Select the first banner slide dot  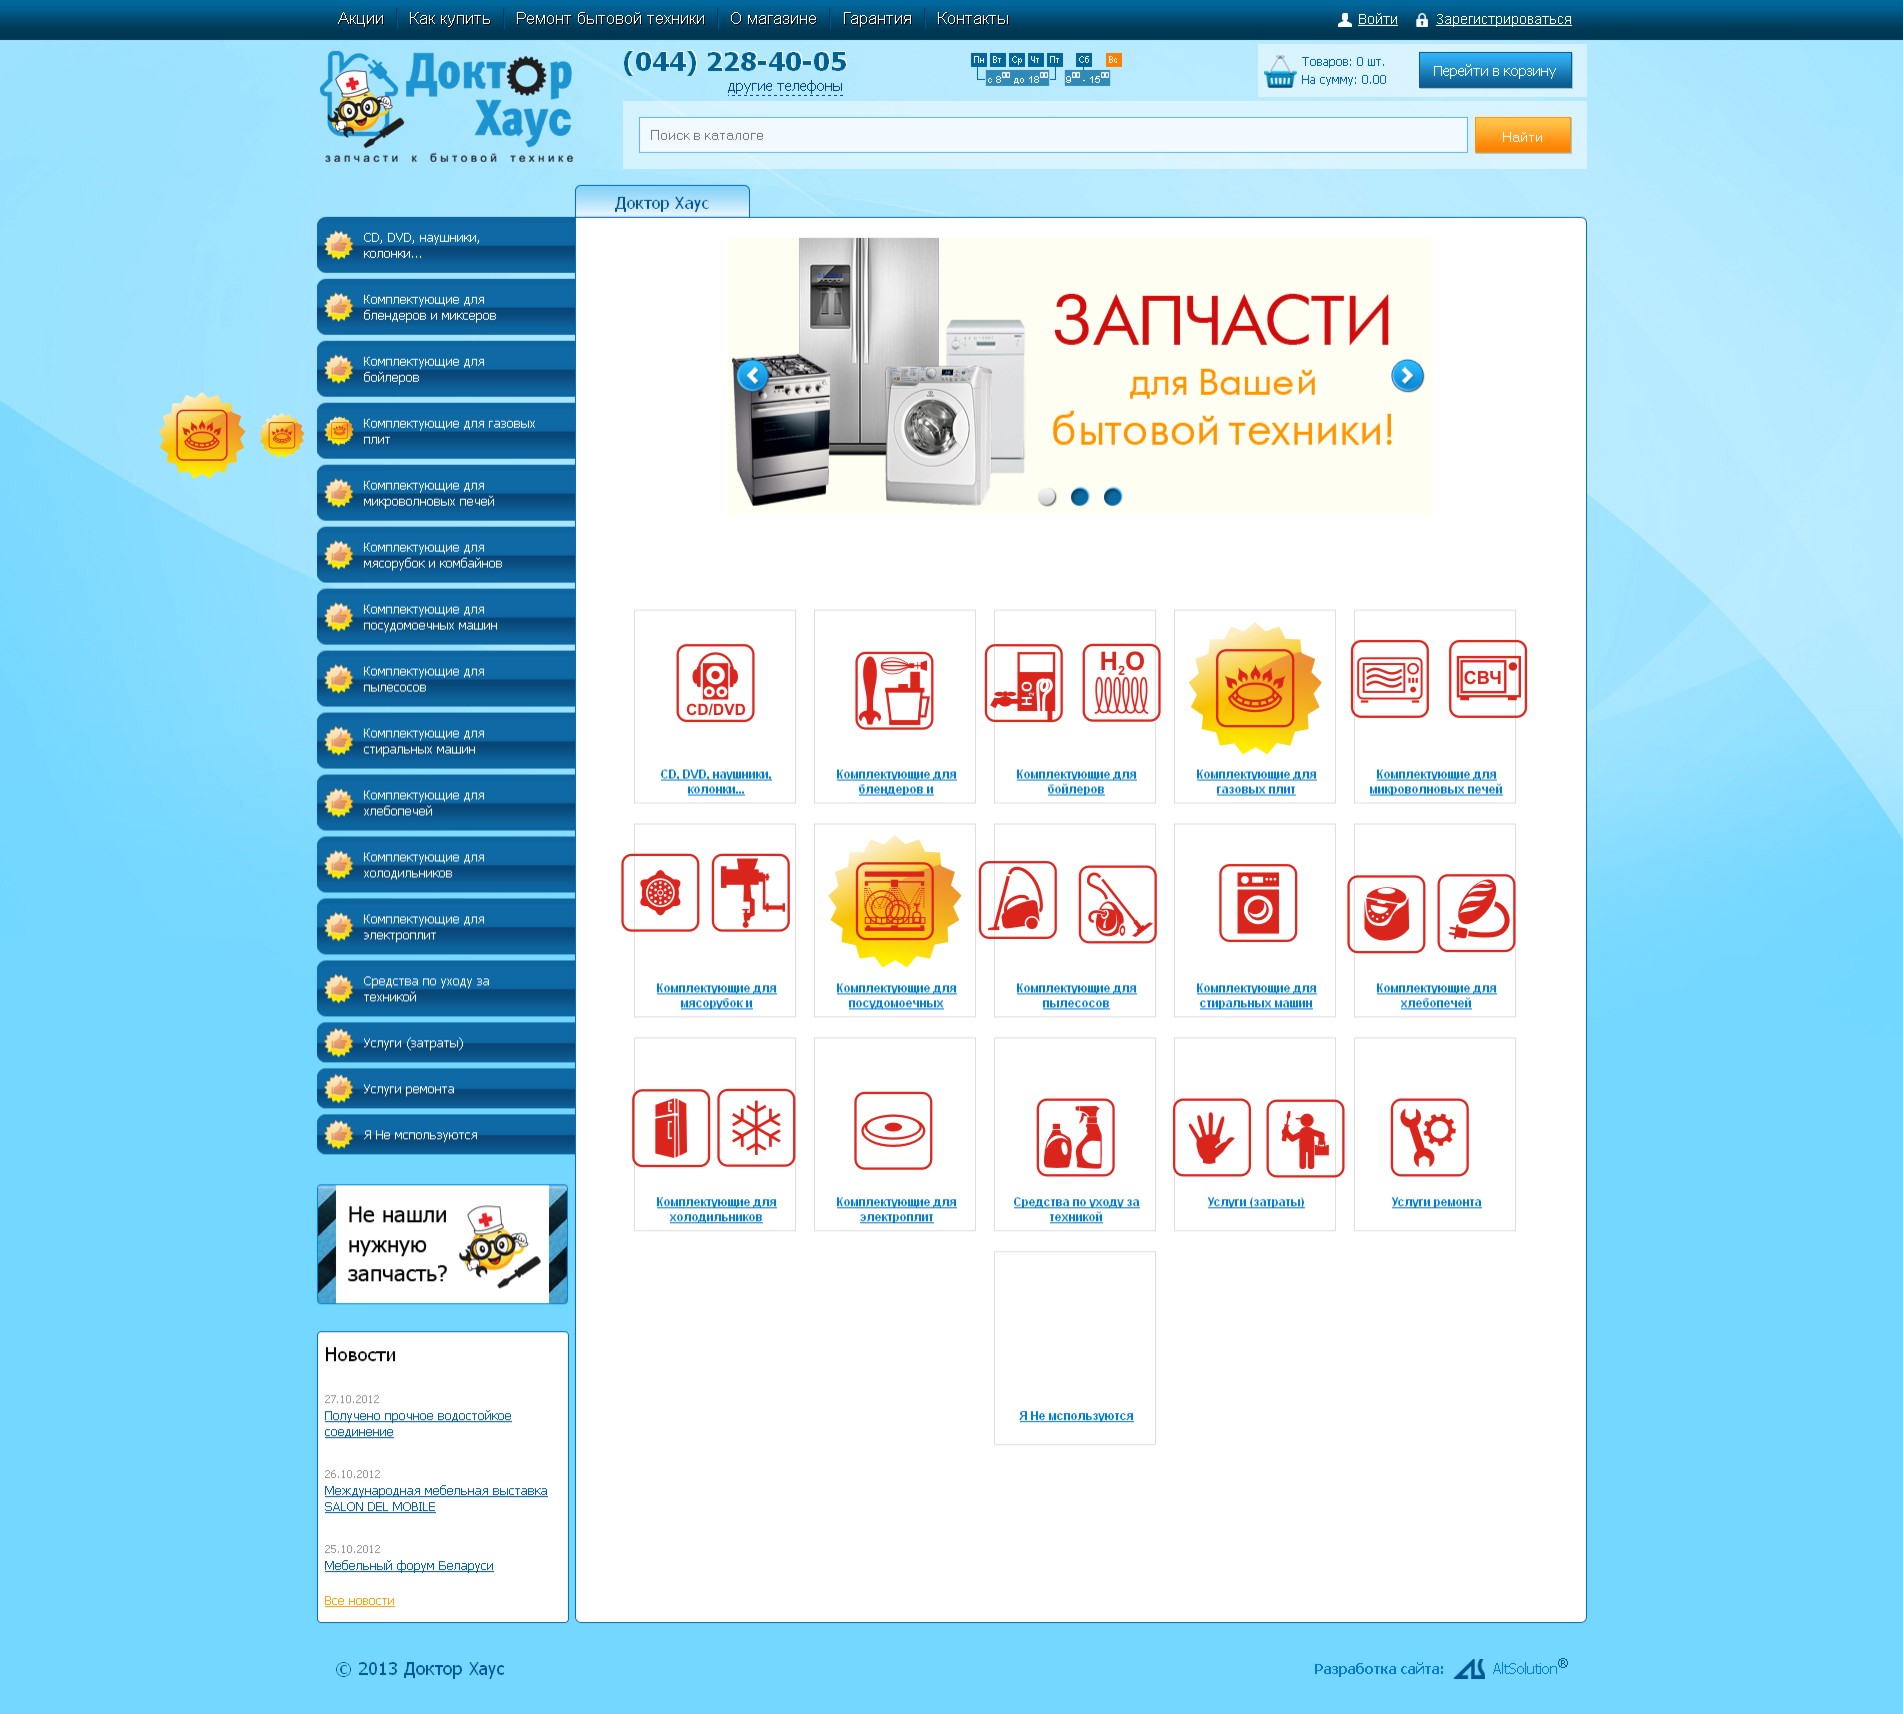pyautogui.click(x=1047, y=497)
